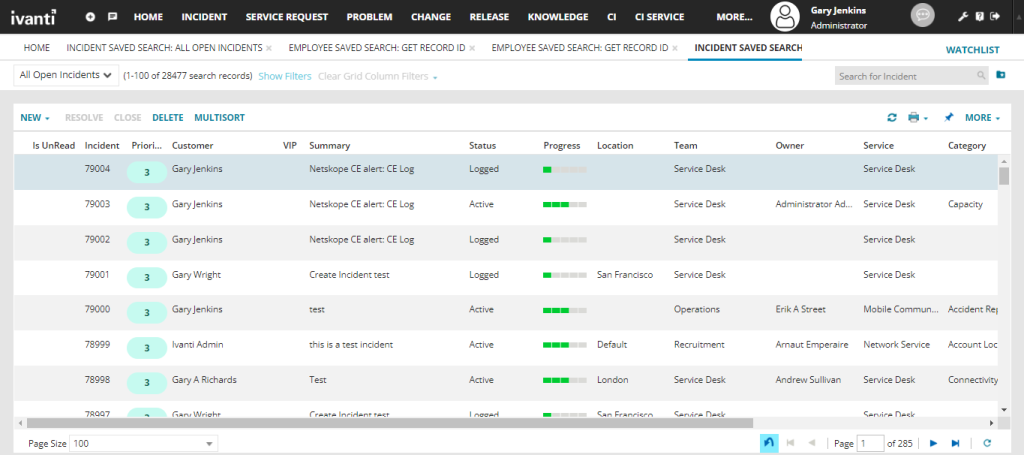Click the page number input field
Screen dimensions: 1024x470
[x=871, y=443]
